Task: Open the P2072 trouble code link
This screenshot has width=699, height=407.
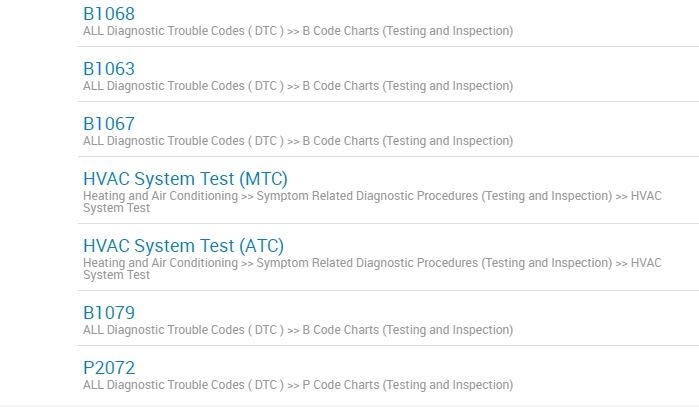Action: pyautogui.click(x=109, y=368)
